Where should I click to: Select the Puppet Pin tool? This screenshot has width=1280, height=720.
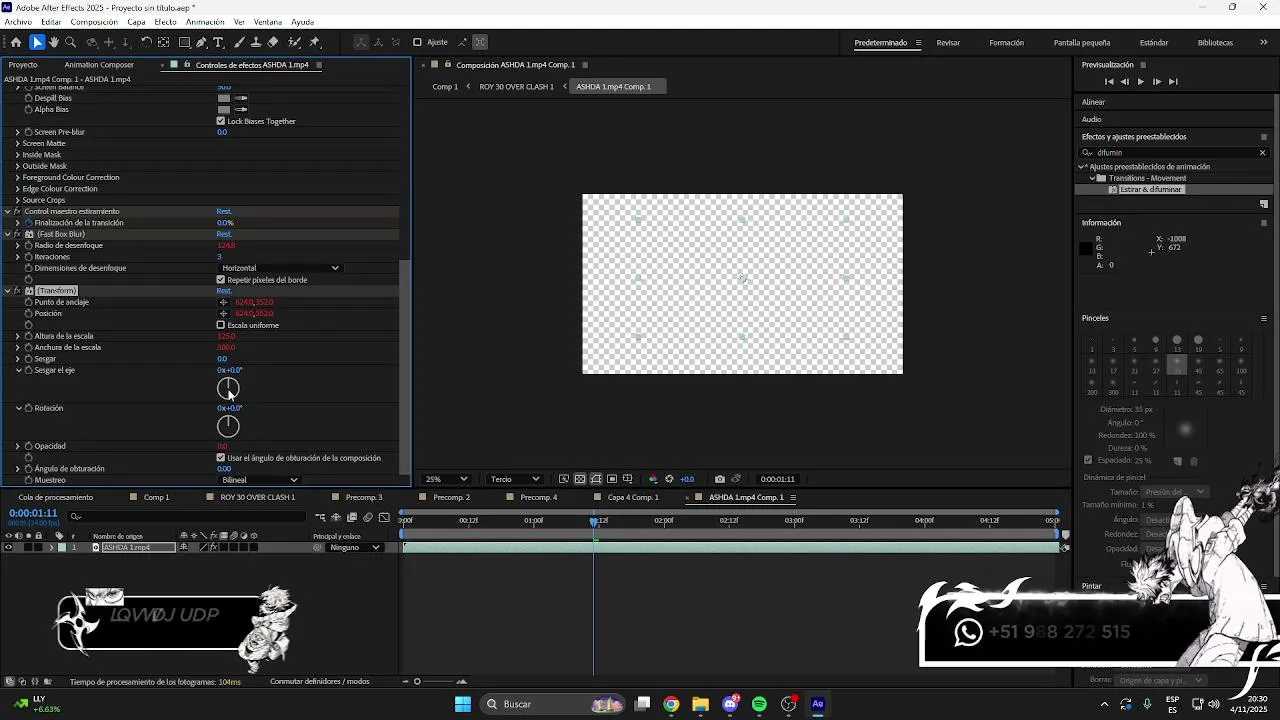315,42
